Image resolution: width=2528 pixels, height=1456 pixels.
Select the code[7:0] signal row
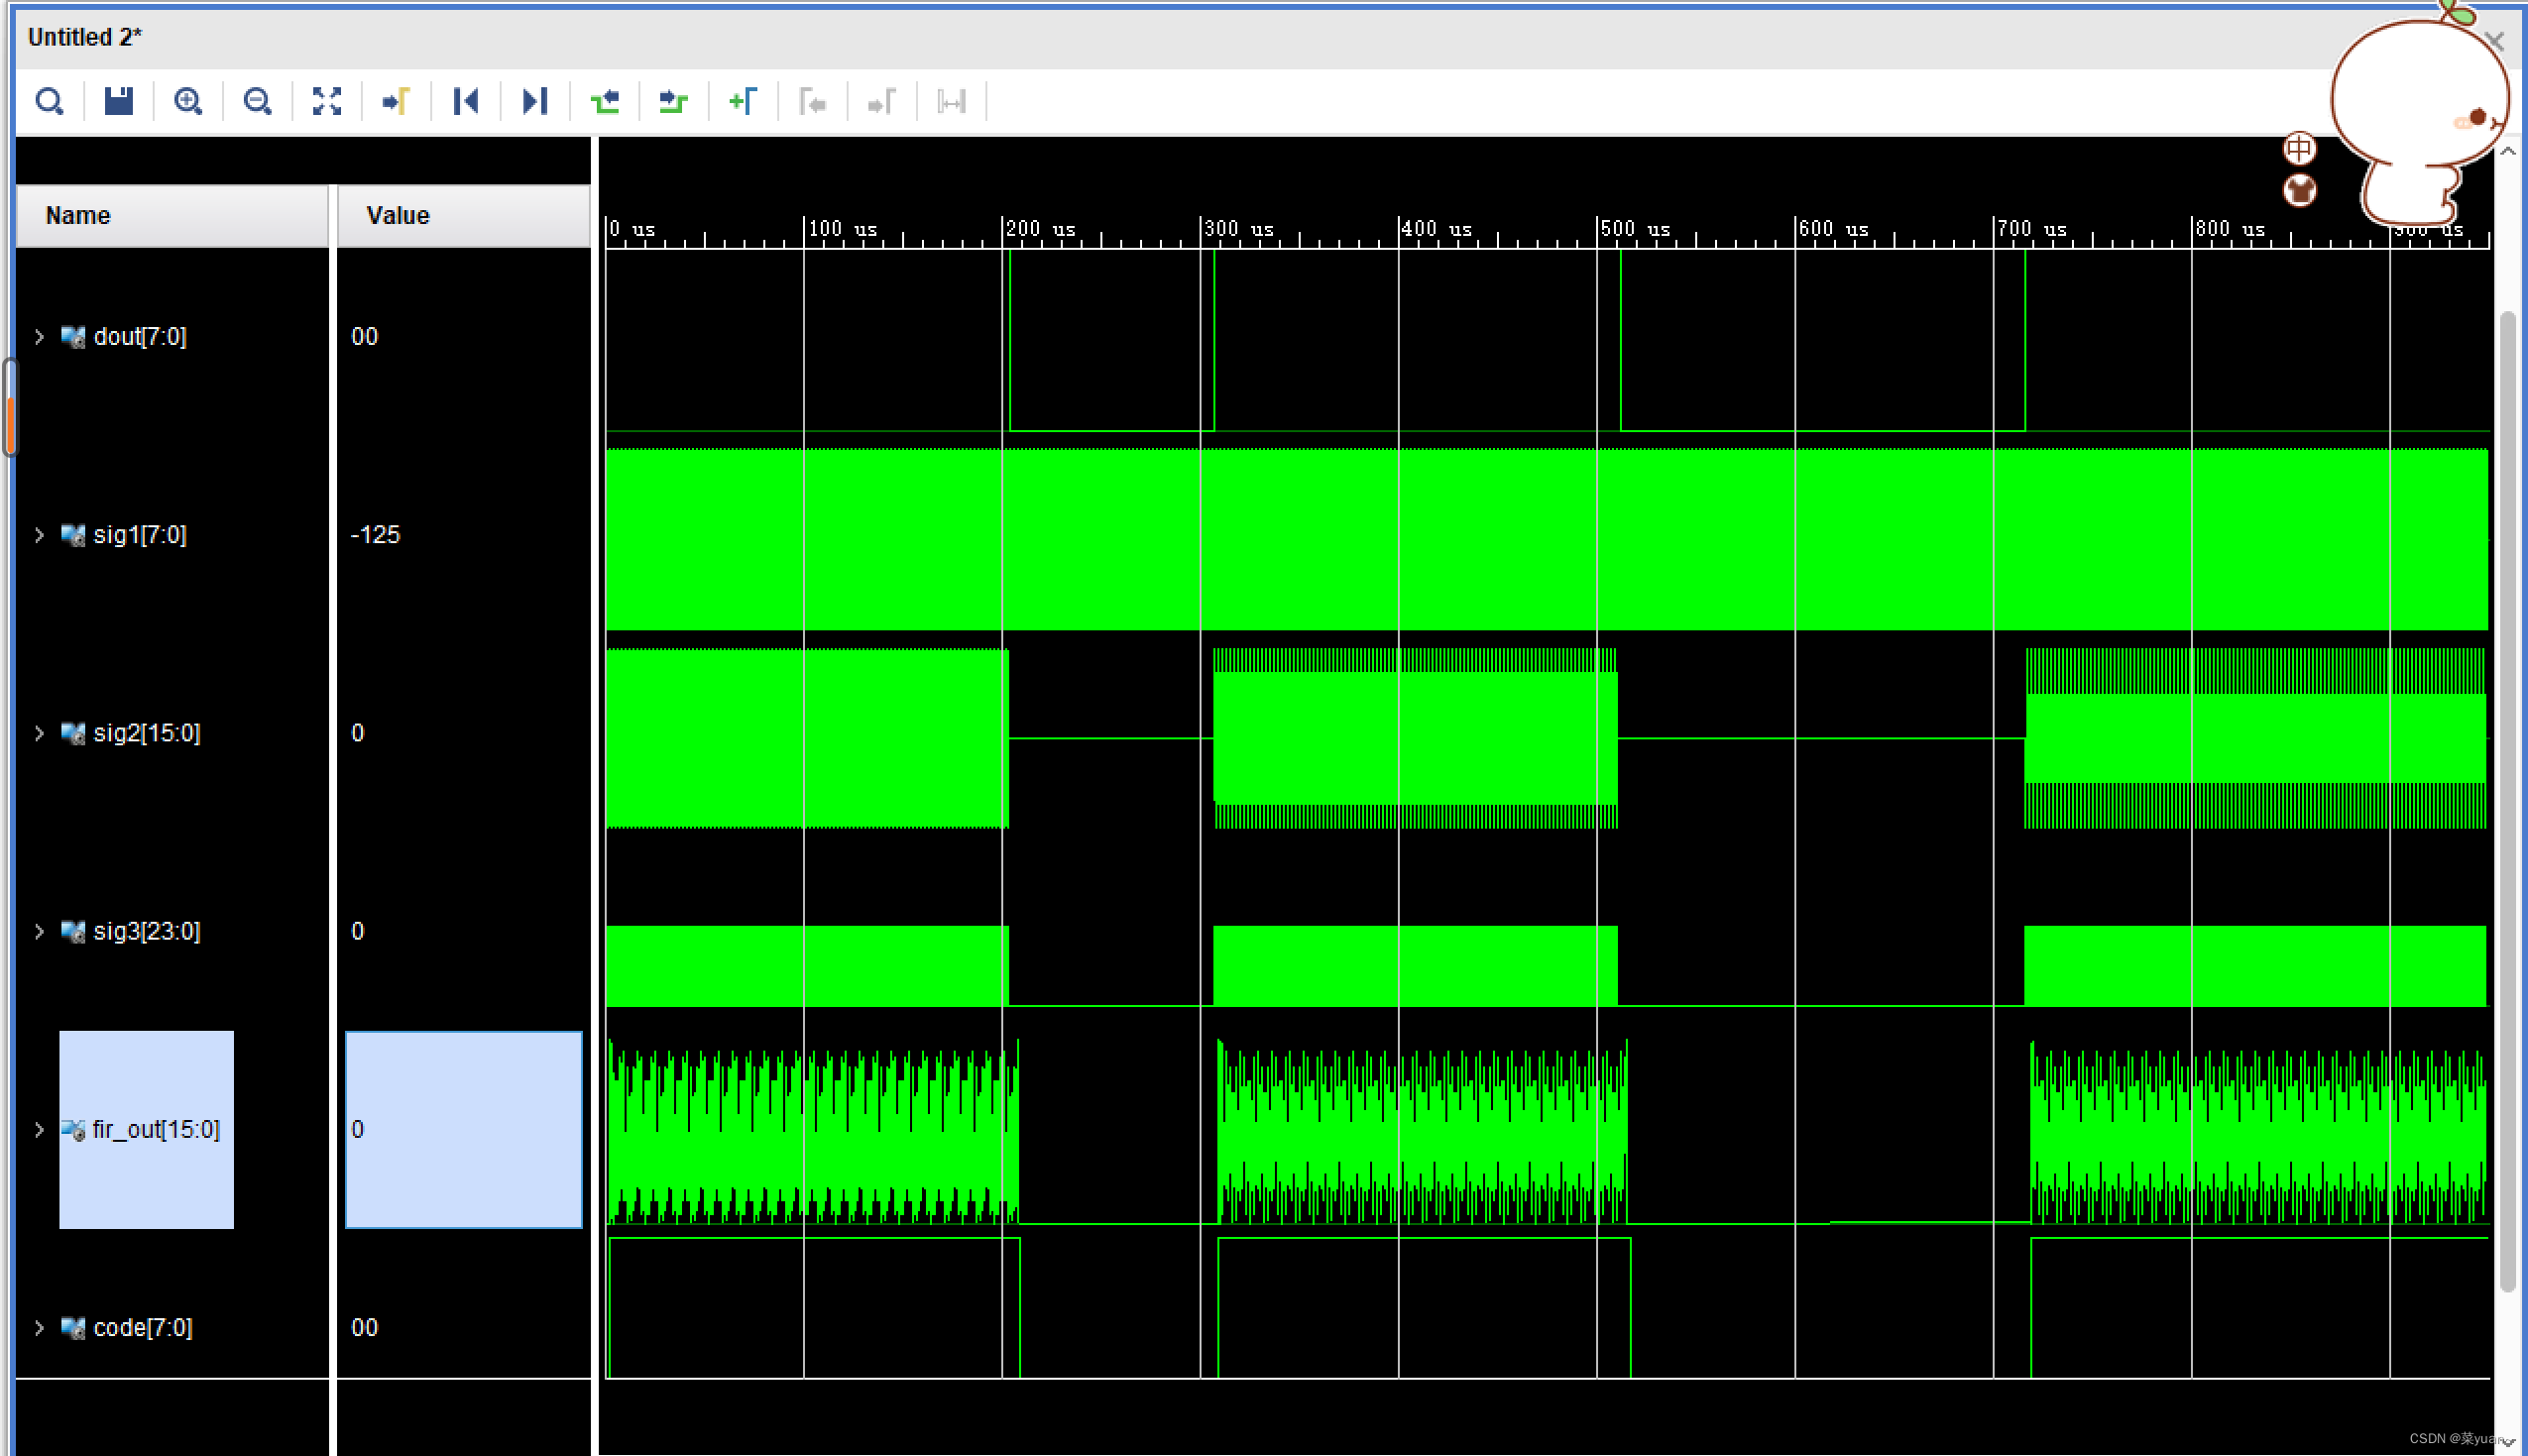tap(142, 1327)
